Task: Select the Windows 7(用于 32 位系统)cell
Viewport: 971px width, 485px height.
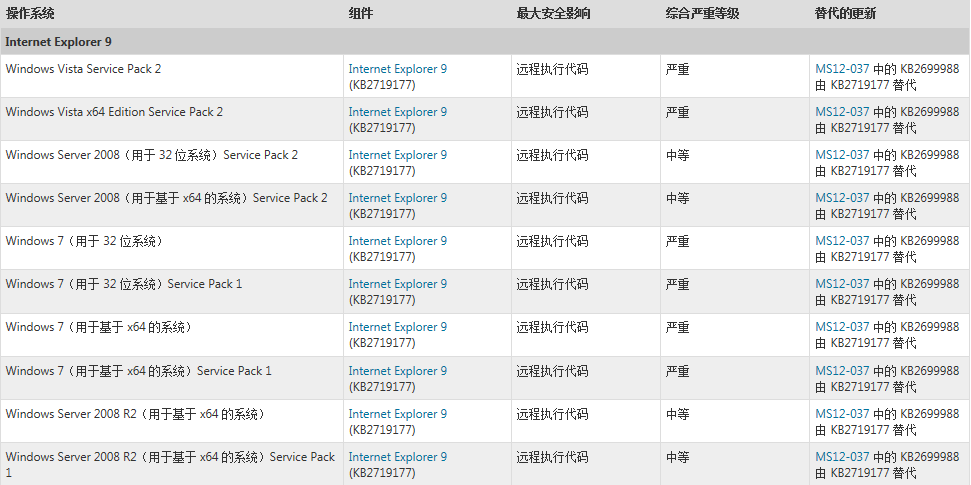Action: coord(172,248)
